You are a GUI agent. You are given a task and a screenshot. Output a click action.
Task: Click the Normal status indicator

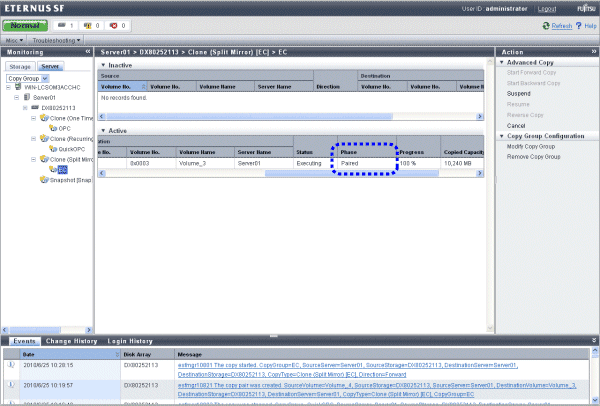[25, 26]
